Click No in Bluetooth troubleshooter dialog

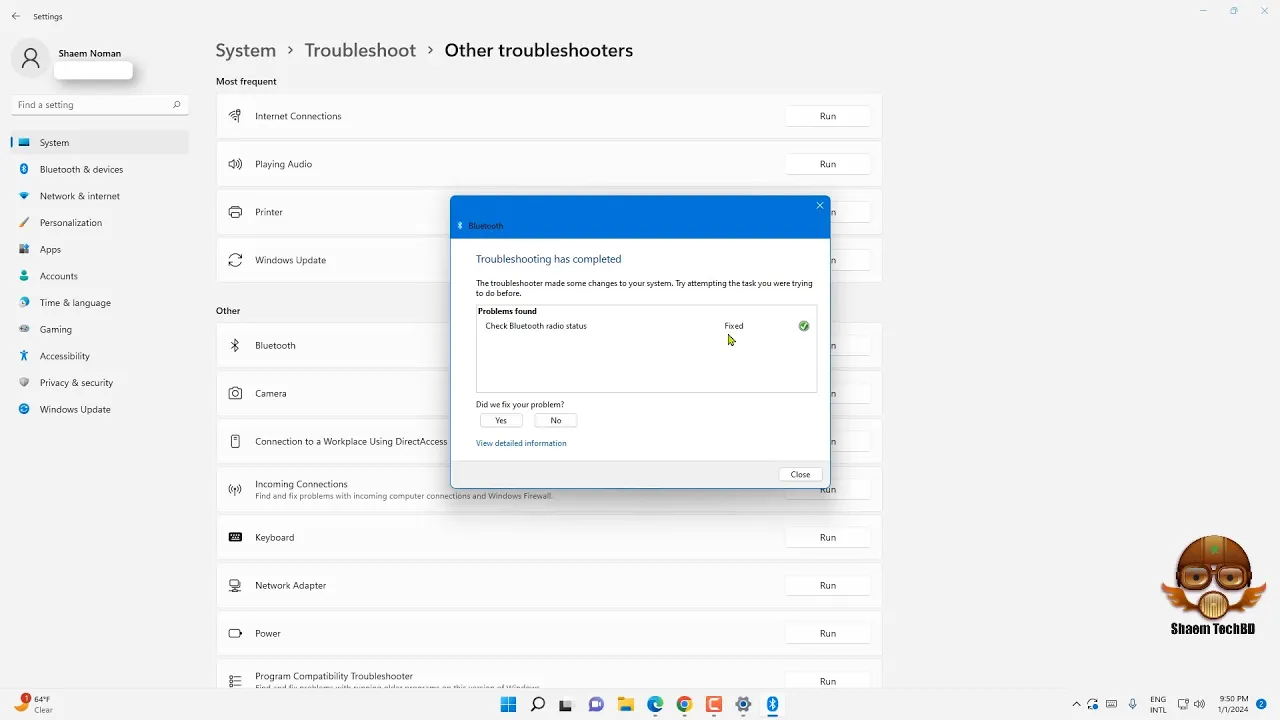tap(556, 420)
